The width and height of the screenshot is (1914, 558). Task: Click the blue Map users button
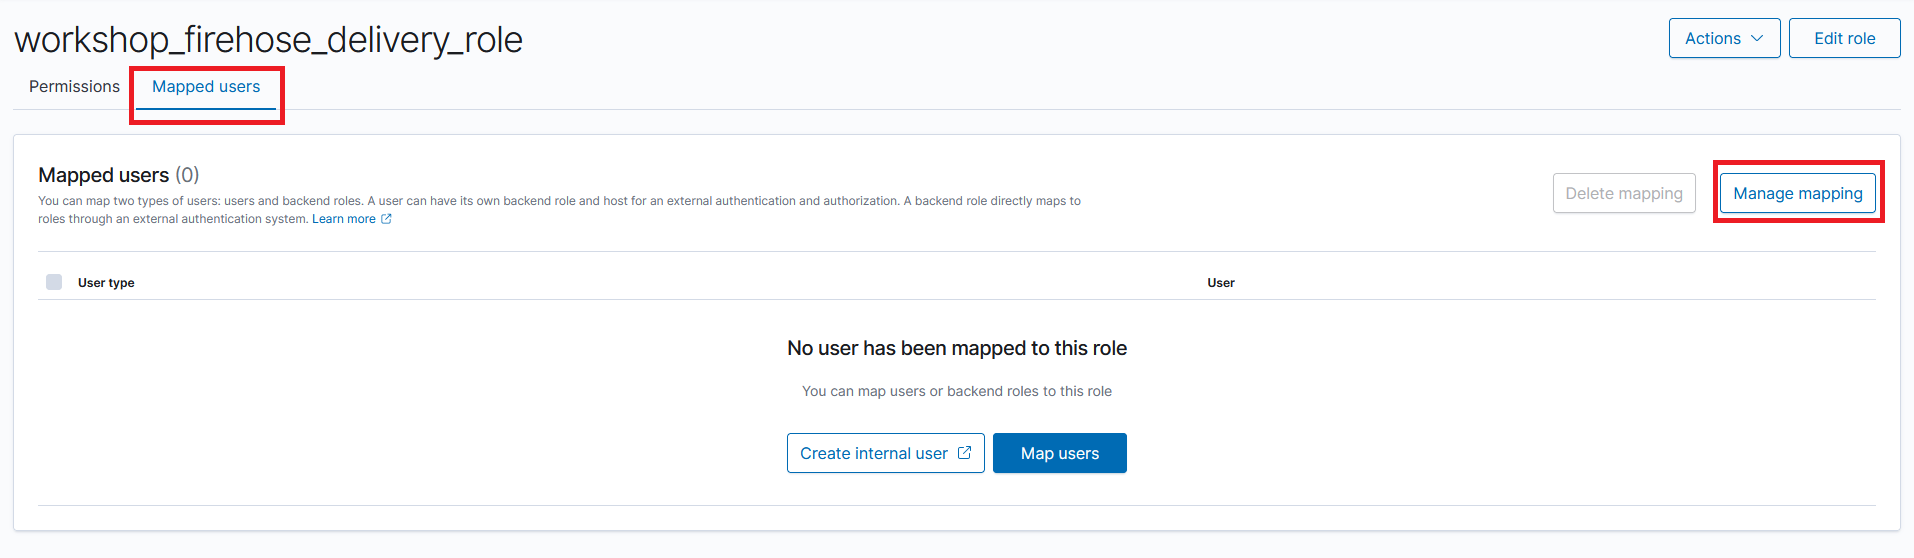point(1059,453)
